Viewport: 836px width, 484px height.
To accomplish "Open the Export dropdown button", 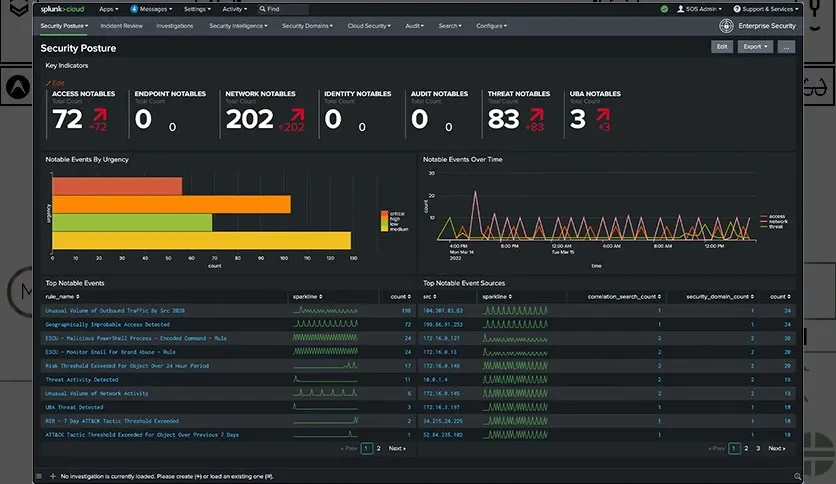I will pyautogui.click(x=755, y=47).
